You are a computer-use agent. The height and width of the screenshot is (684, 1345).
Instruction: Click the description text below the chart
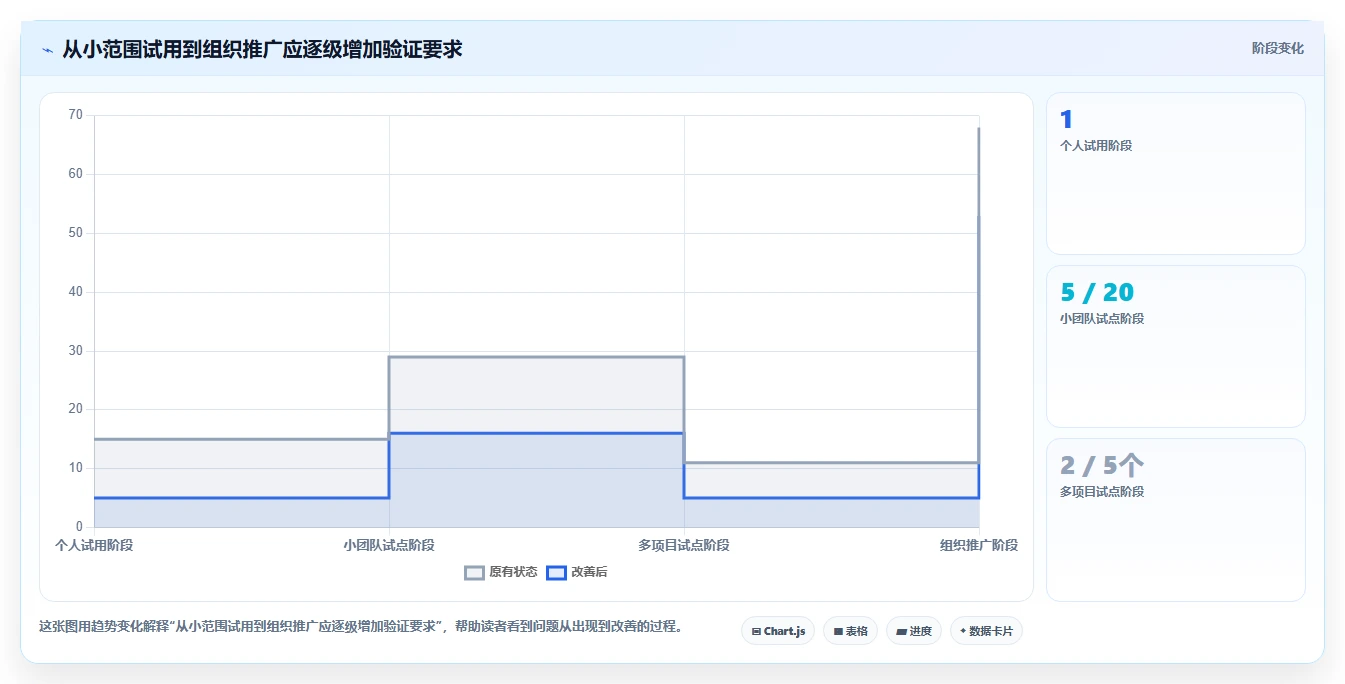(360, 627)
